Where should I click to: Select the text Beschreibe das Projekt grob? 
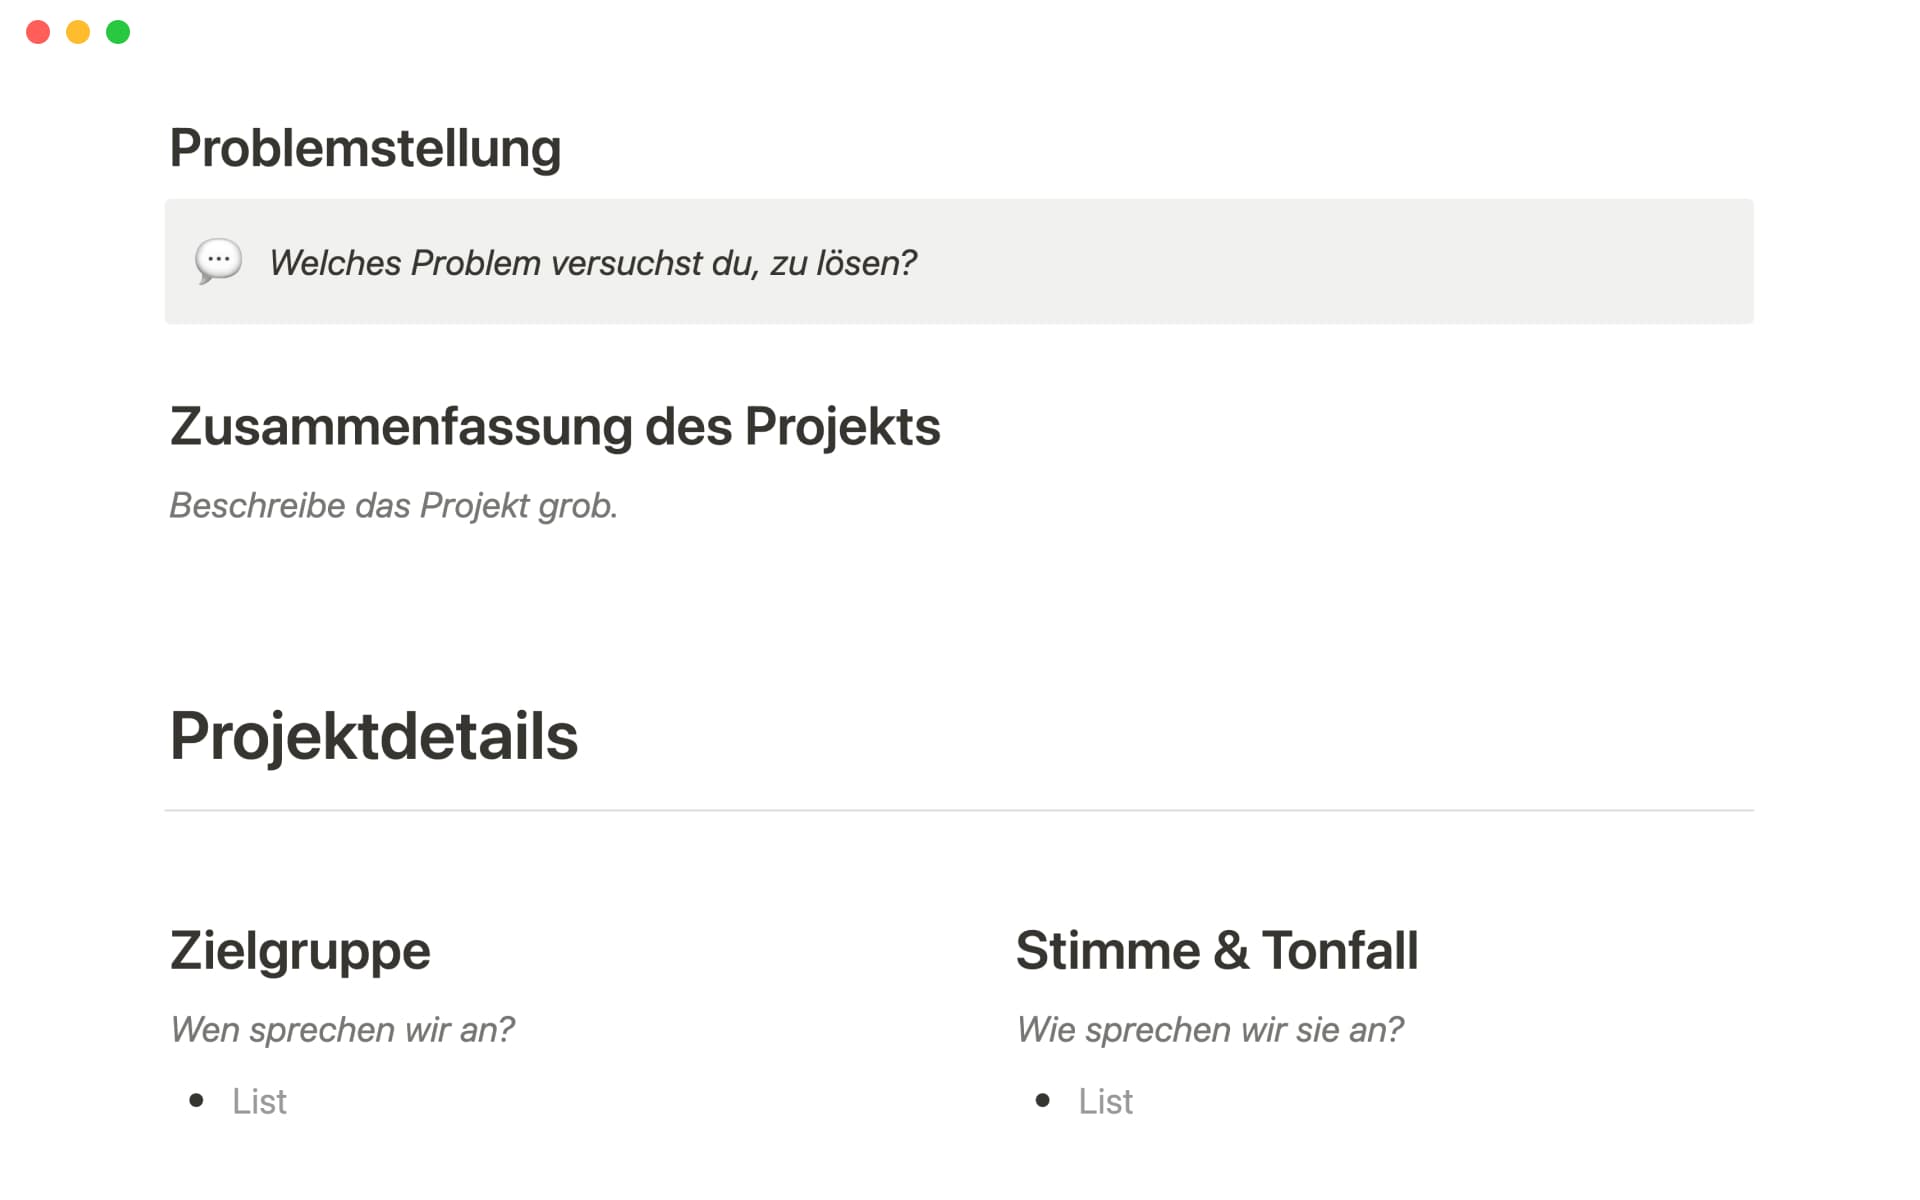pos(394,506)
